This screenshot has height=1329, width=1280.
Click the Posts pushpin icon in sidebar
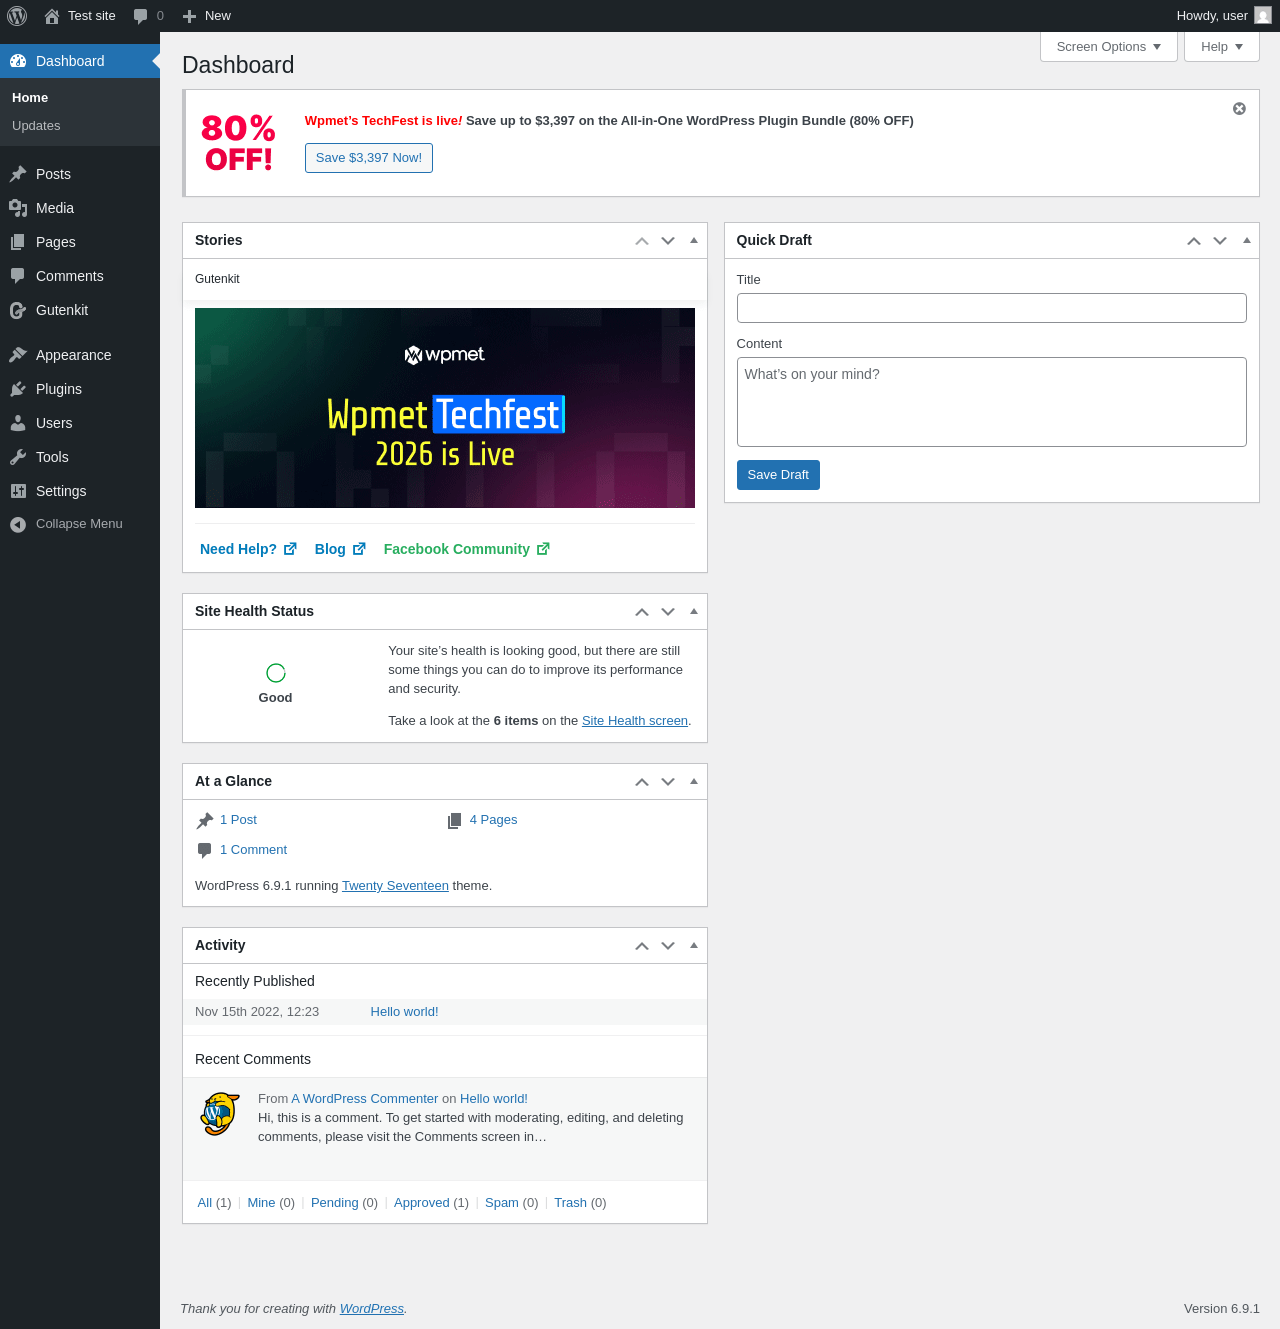coord(18,174)
